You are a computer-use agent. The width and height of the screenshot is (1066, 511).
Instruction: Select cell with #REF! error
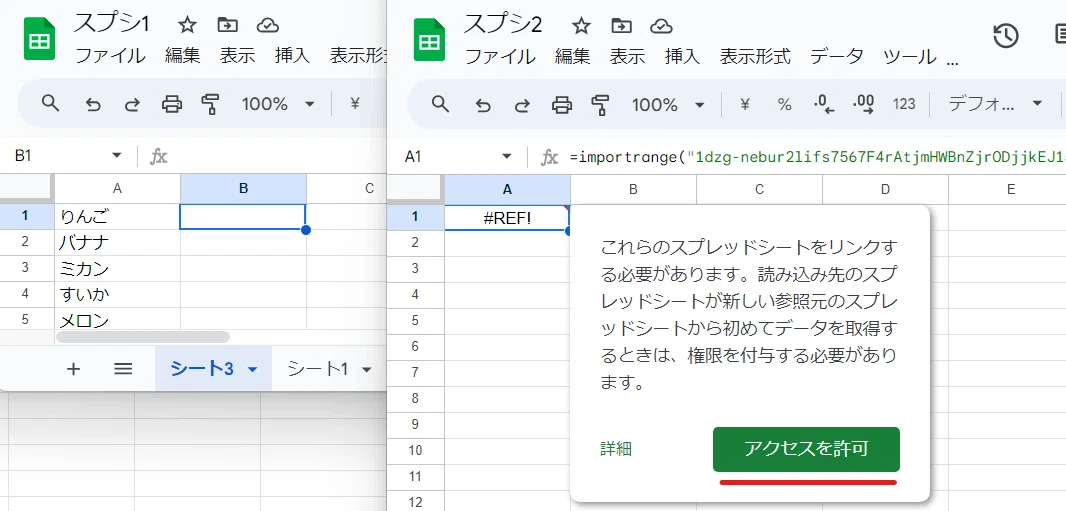pyautogui.click(x=507, y=217)
